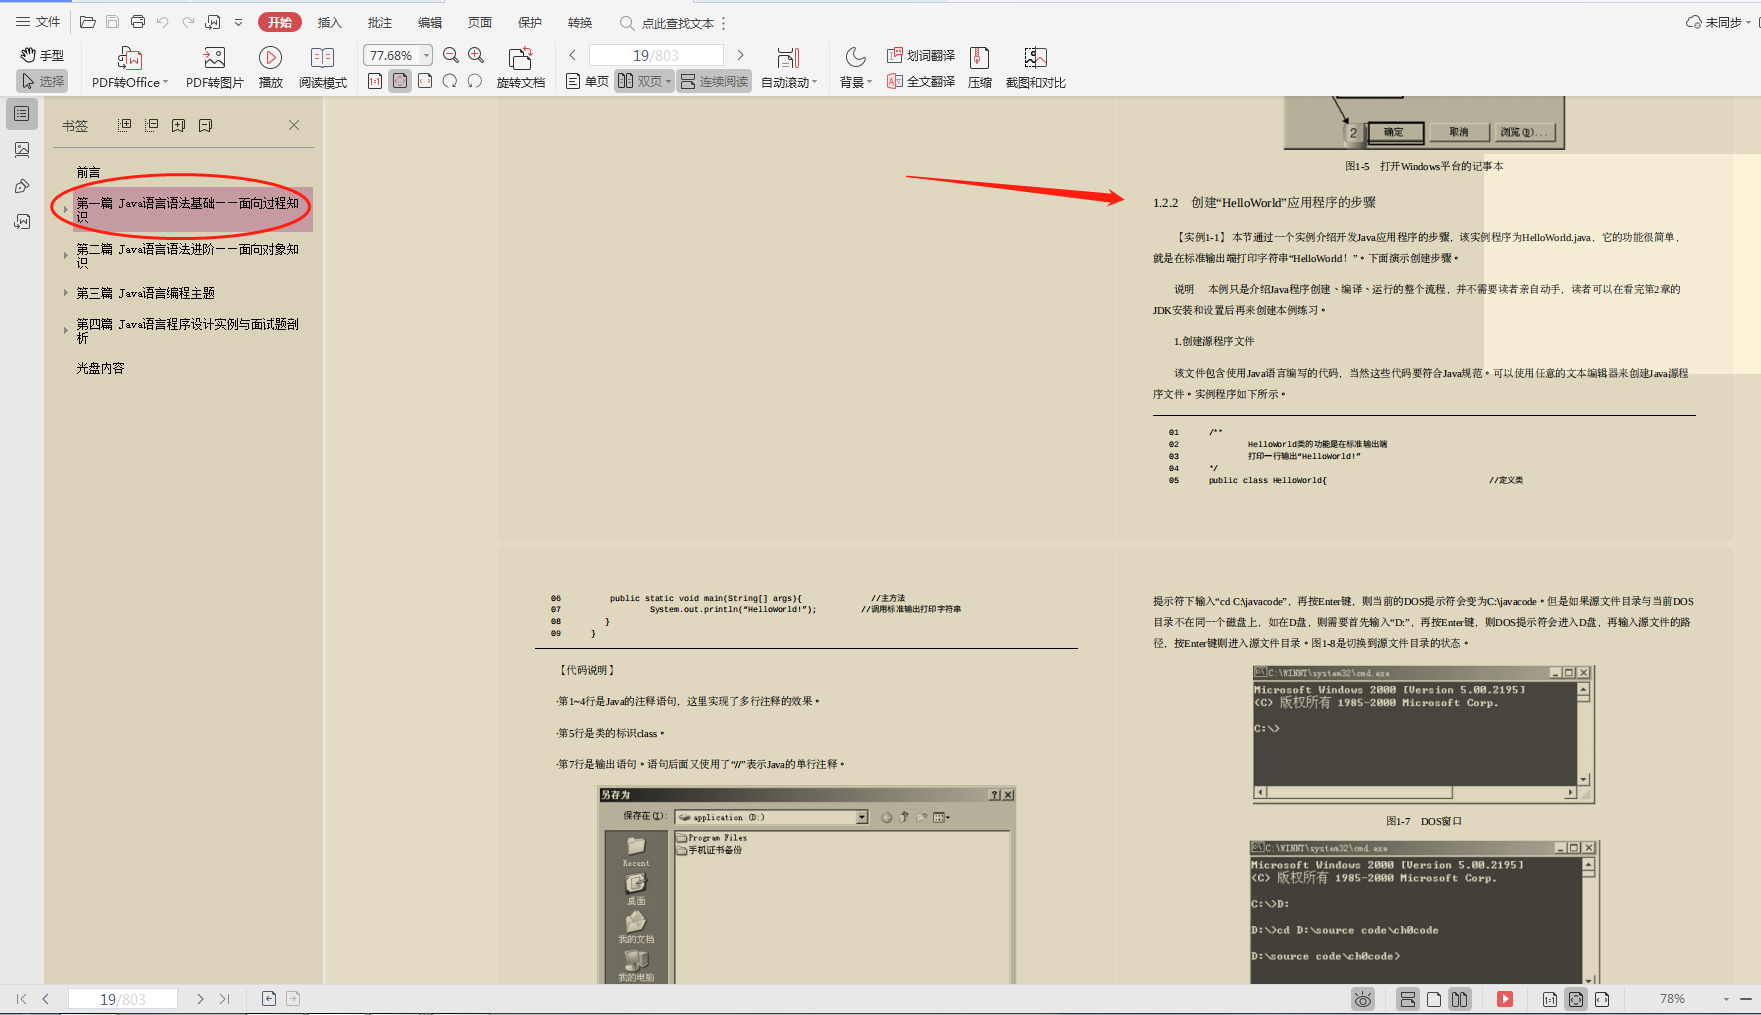Open the 文件 menu
Screen dimensions: 1761x1015
(x=38, y=22)
